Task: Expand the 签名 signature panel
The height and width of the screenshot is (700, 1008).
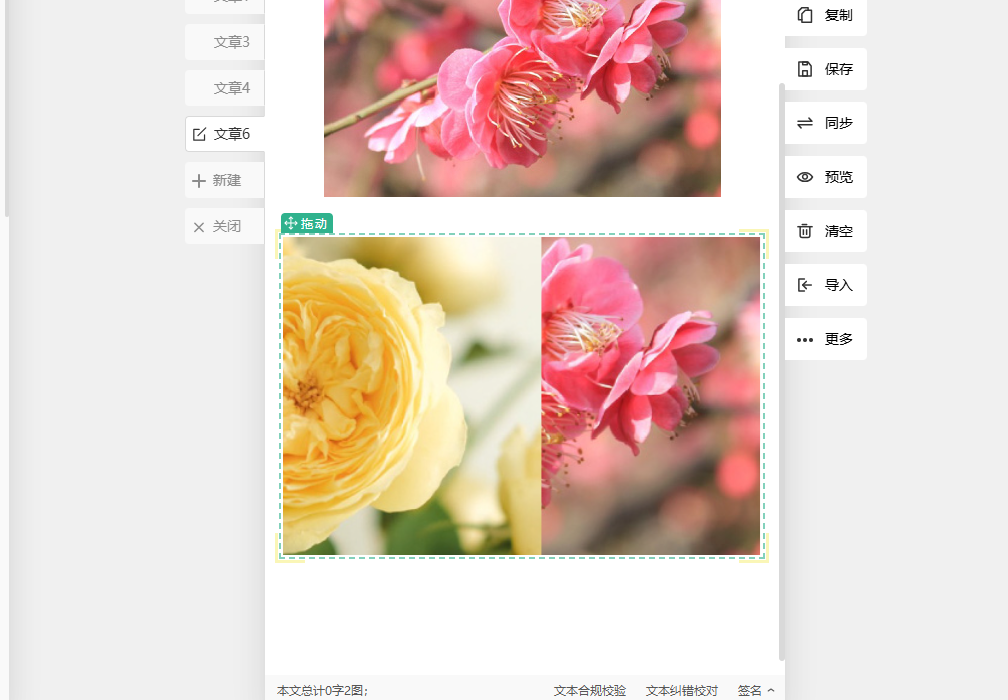Action: click(x=756, y=690)
